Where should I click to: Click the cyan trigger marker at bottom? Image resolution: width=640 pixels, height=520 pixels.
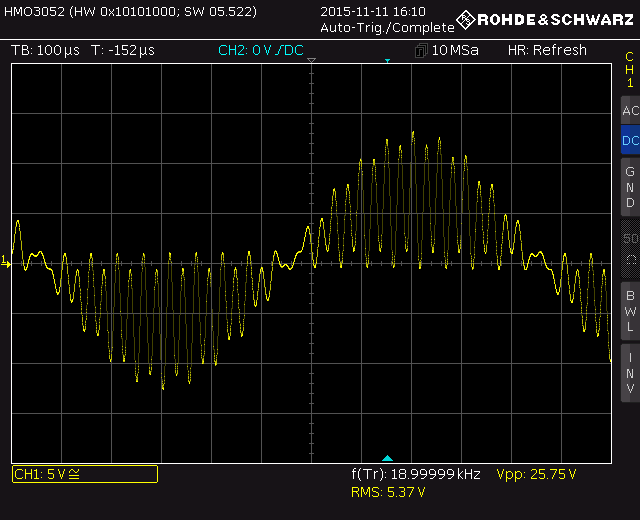[388, 458]
